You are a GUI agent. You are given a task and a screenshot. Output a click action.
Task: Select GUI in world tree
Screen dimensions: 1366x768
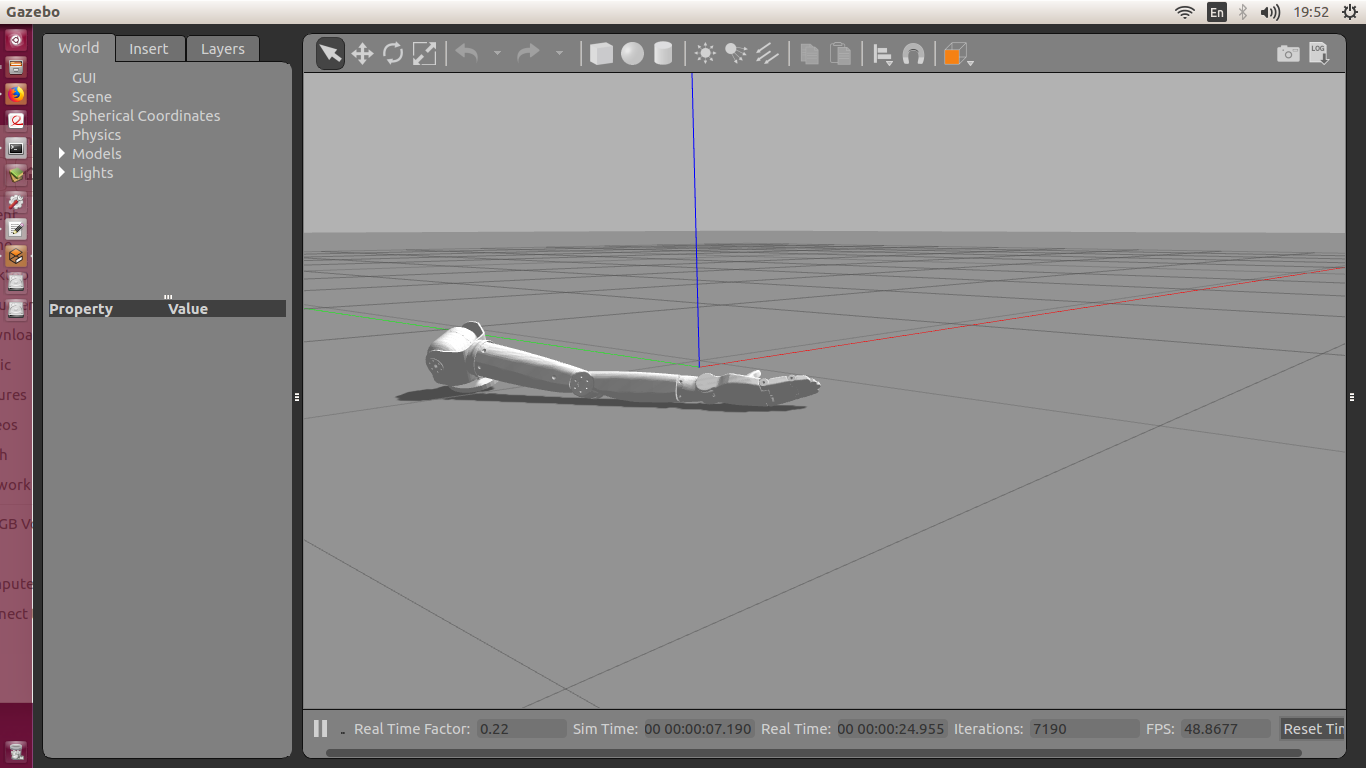click(x=84, y=78)
